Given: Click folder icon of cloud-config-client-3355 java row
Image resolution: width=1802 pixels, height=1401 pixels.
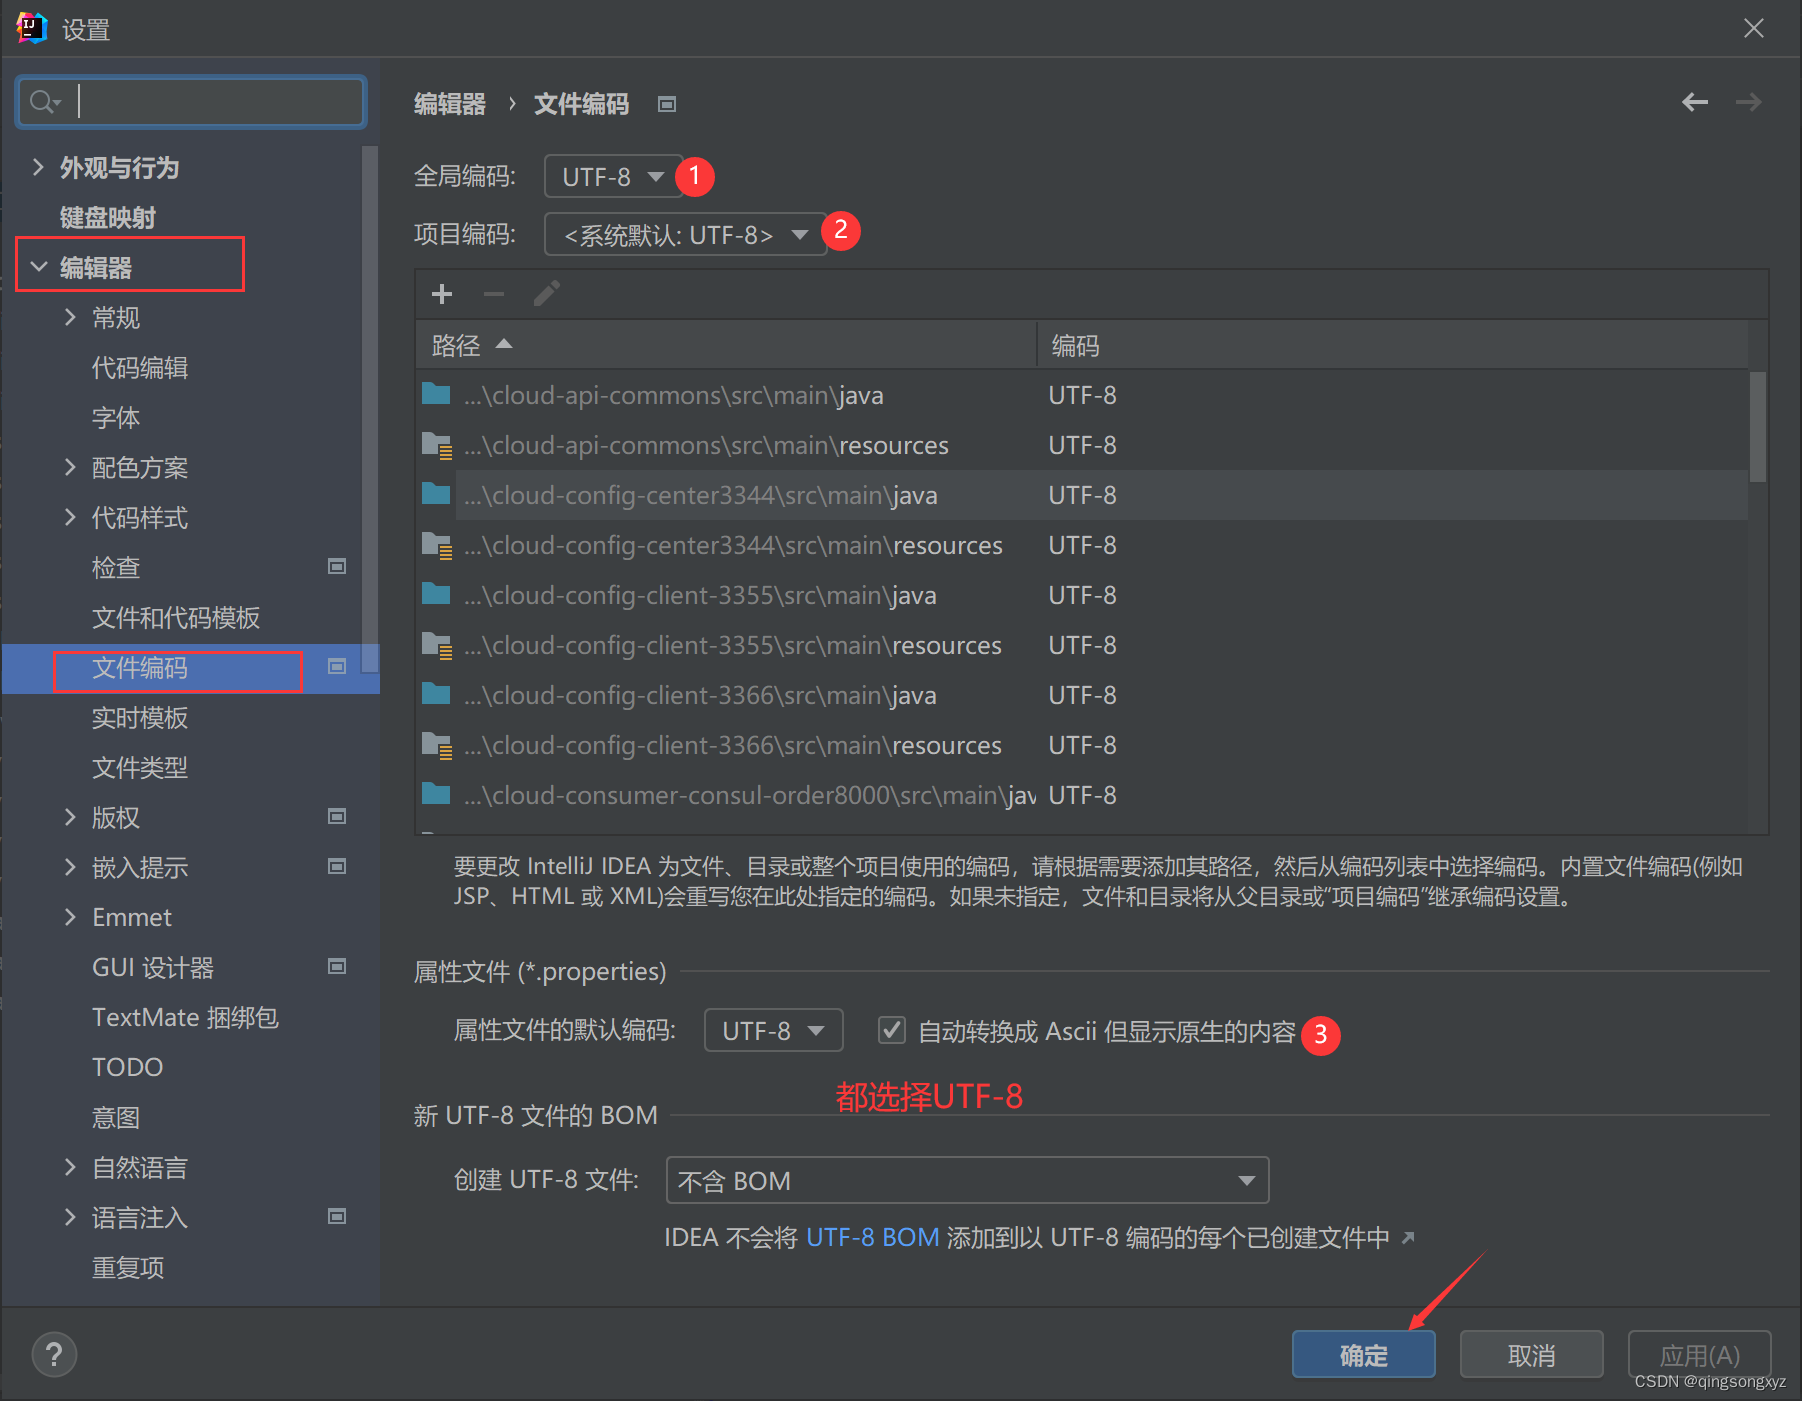Looking at the screenshot, I should tap(436, 594).
